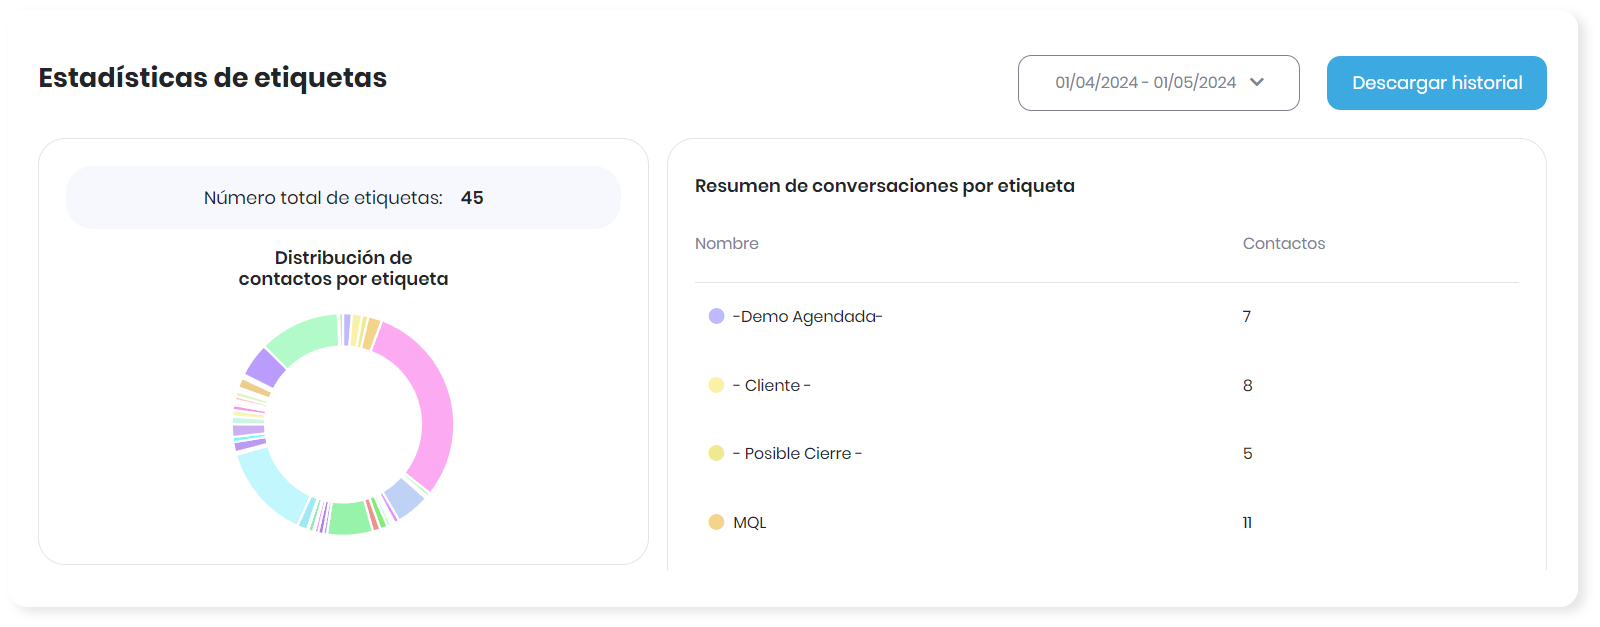Screen dimensions: 1600x627
Task: Select the MQL tag name
Action: [x=749, y=523]
